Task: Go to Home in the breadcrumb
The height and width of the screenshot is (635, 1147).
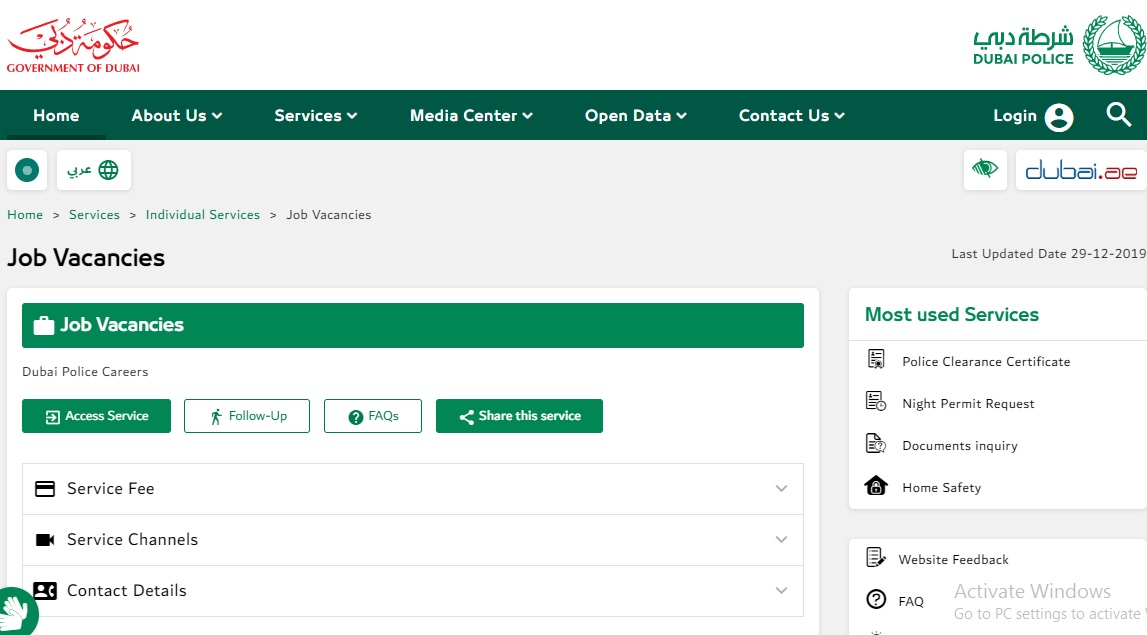Action: (25, 215)
